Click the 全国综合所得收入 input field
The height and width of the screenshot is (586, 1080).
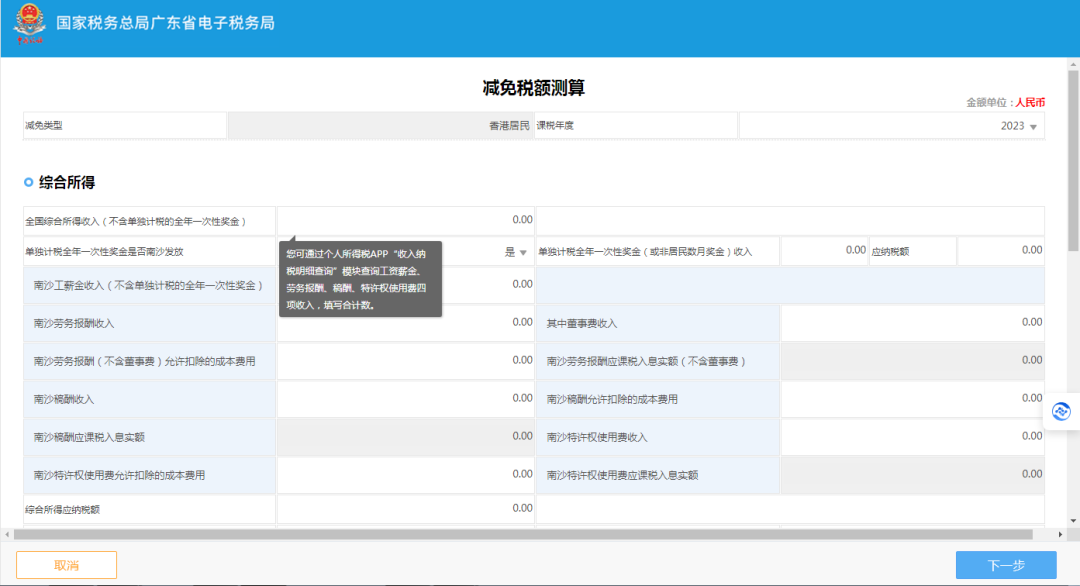pos(406,220)
